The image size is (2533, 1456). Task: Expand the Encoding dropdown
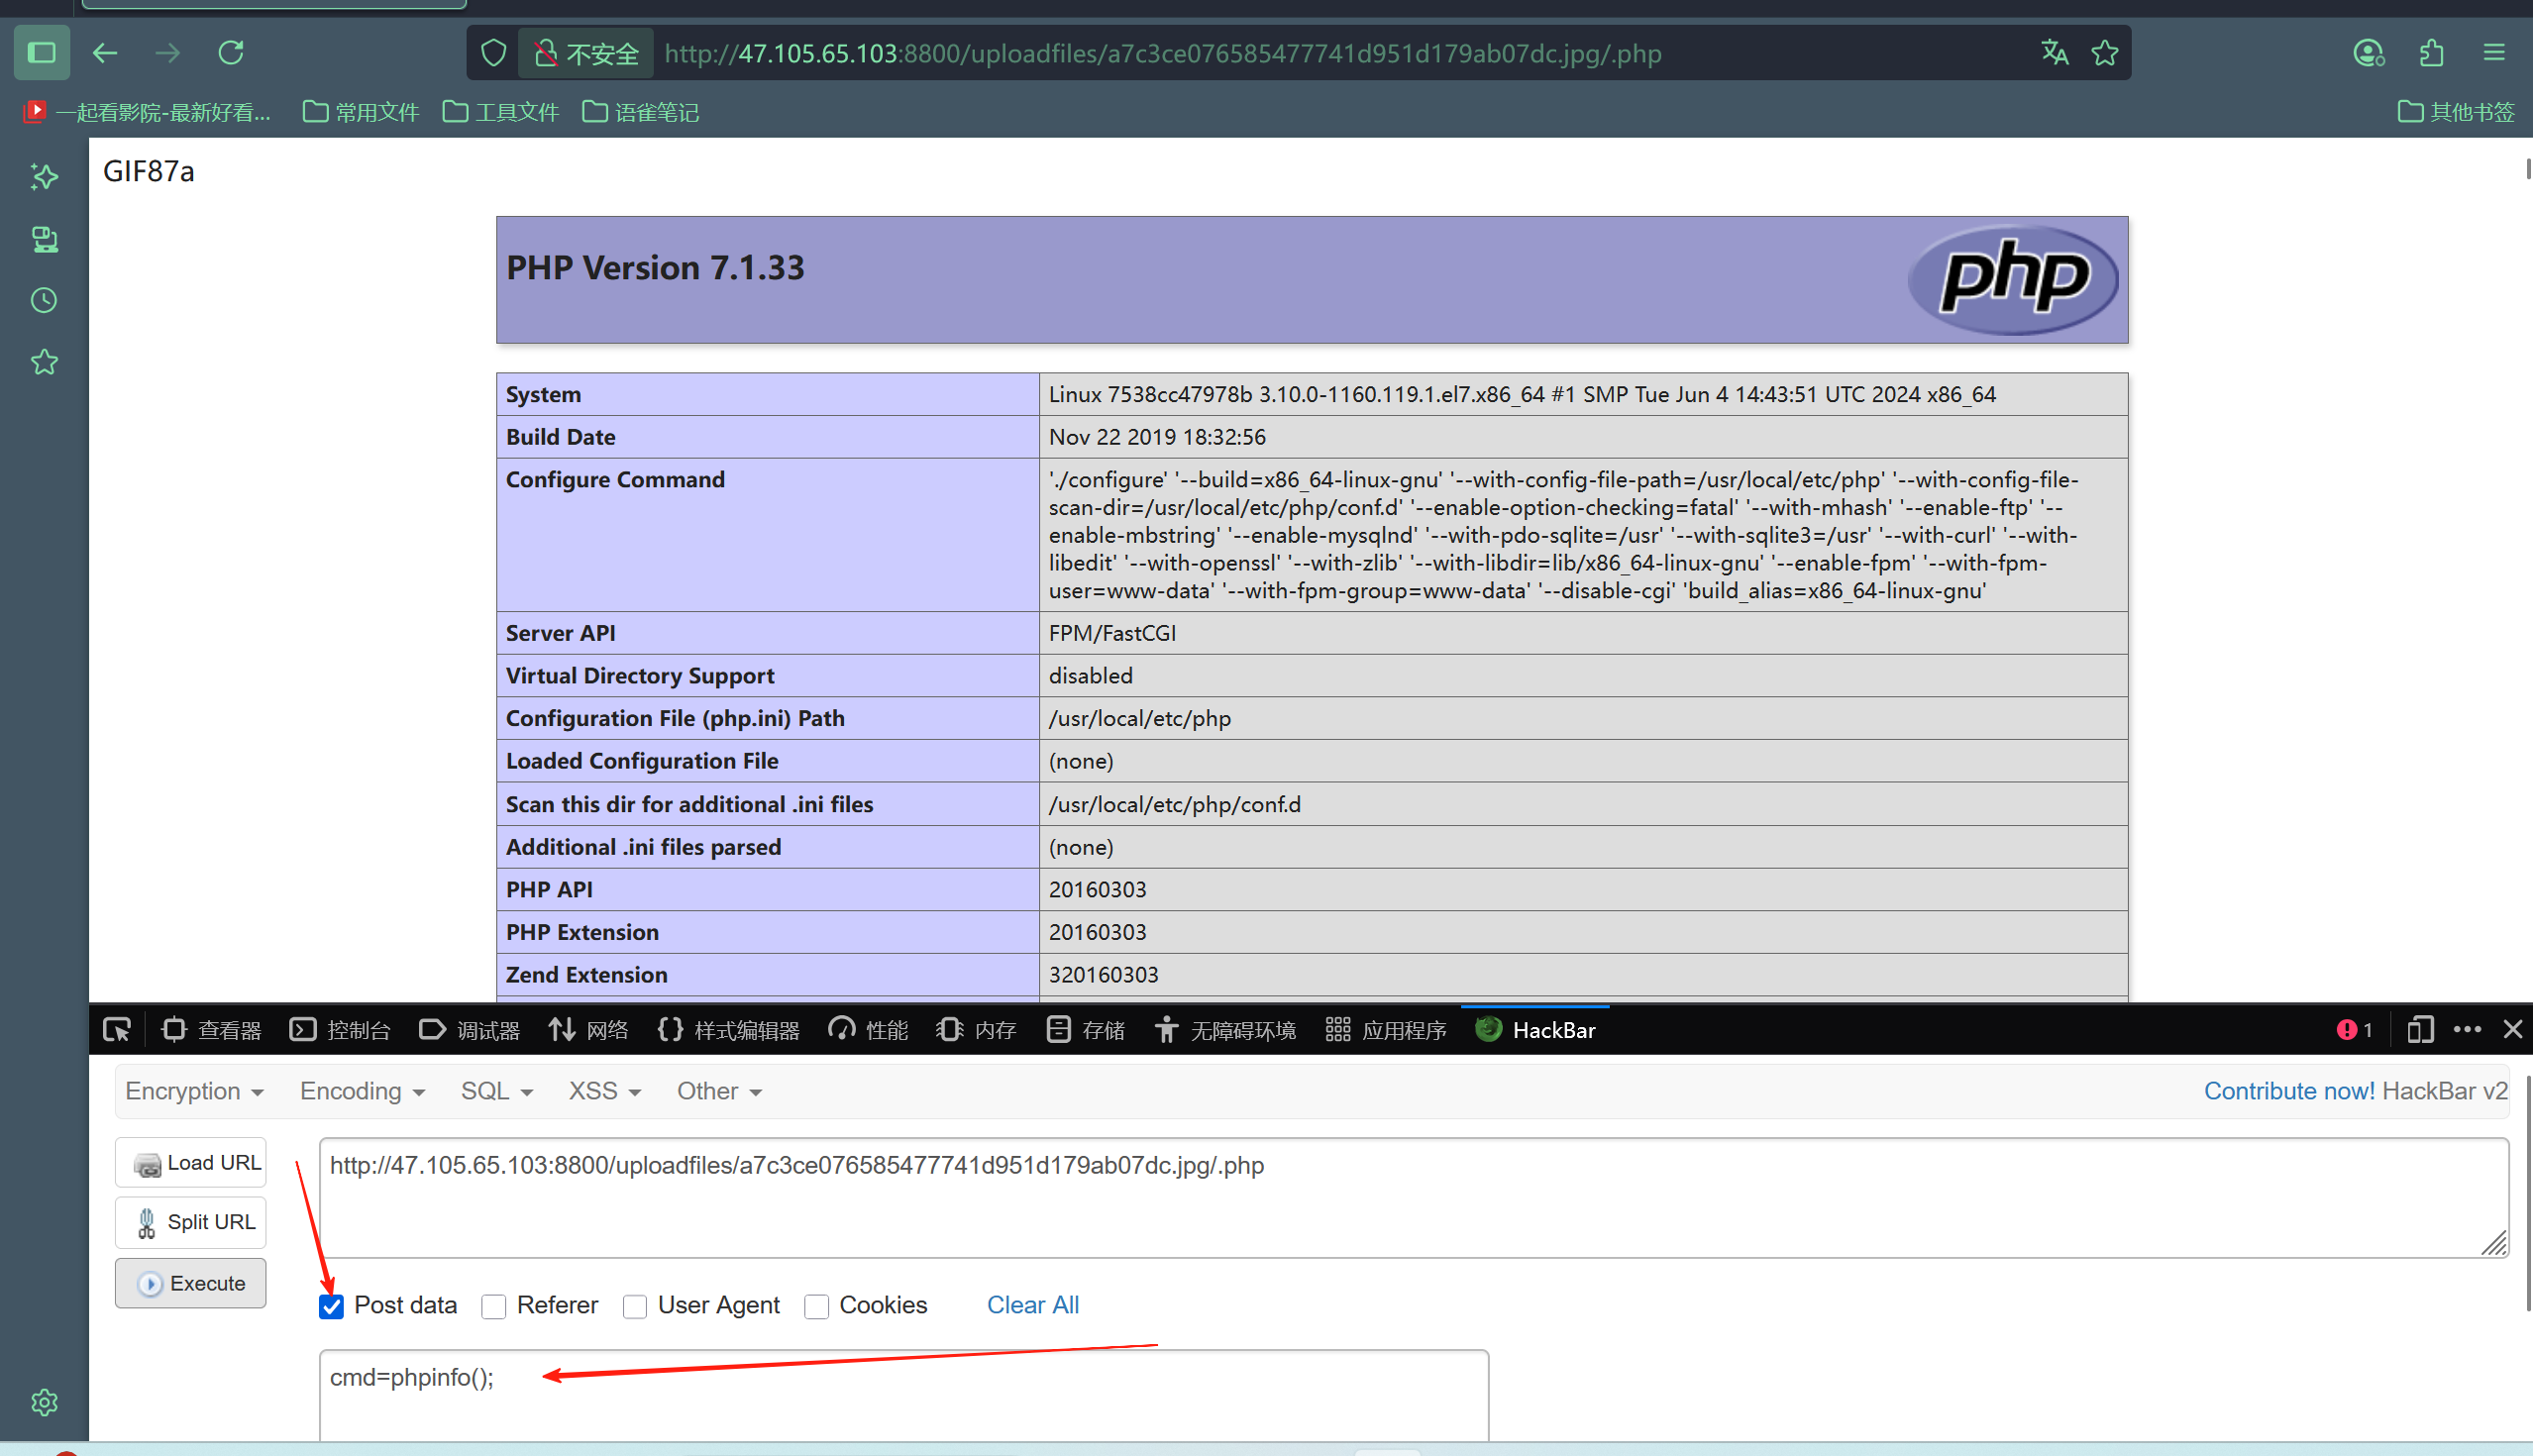click(x=362, y=1091)
